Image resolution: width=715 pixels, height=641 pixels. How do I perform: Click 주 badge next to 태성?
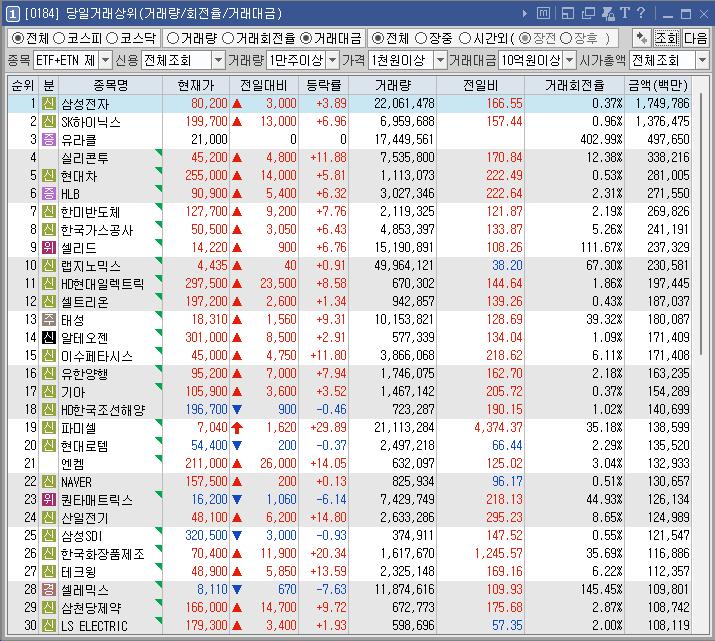coord(49,320)
